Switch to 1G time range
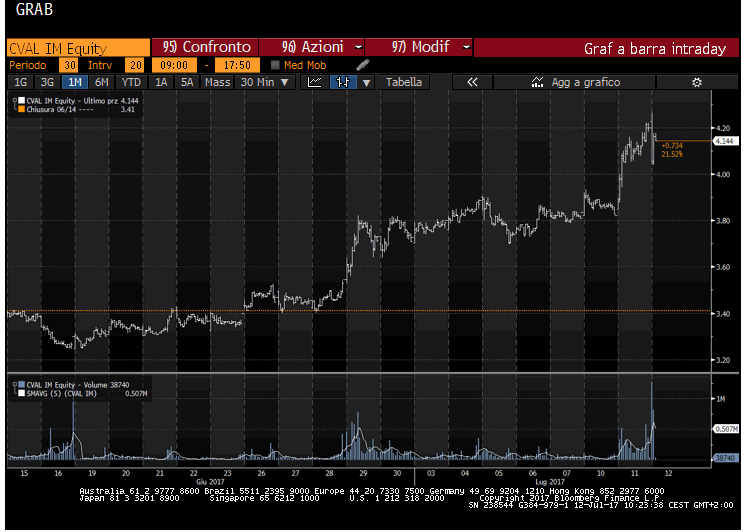744x532 pixels. point(20,82)
